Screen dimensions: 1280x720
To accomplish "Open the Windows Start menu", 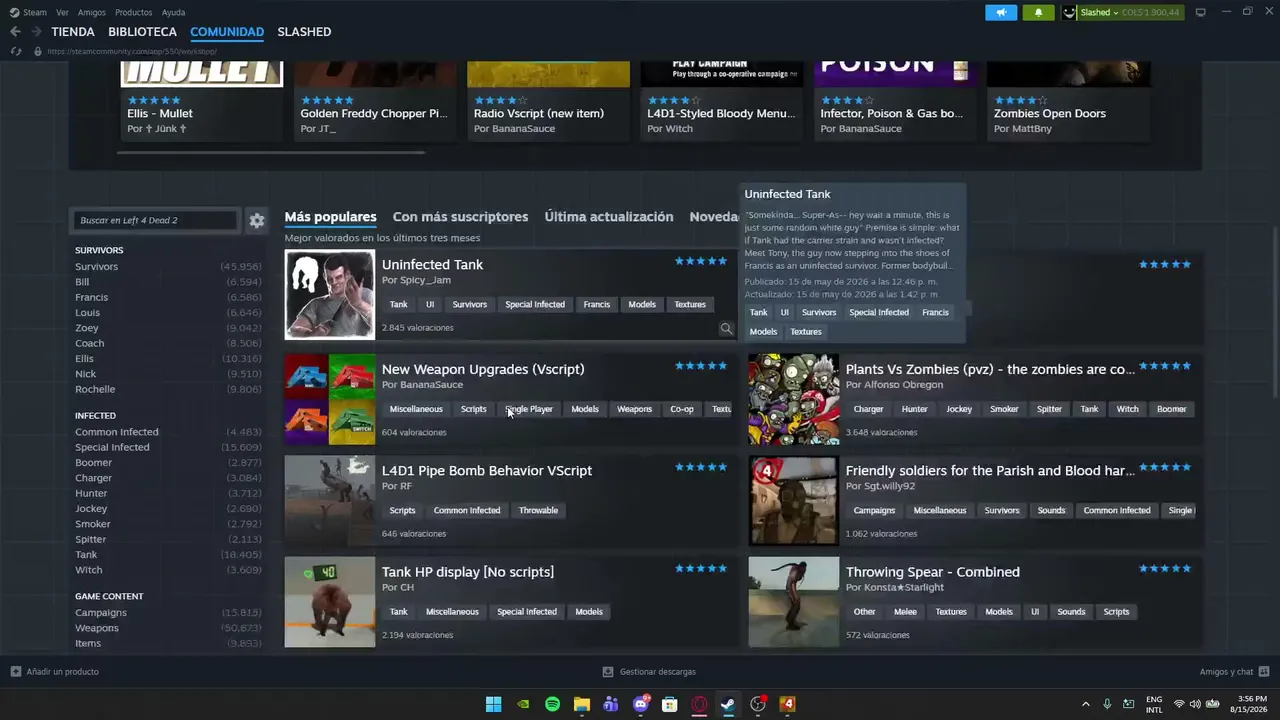I will (x=494, y=704).
